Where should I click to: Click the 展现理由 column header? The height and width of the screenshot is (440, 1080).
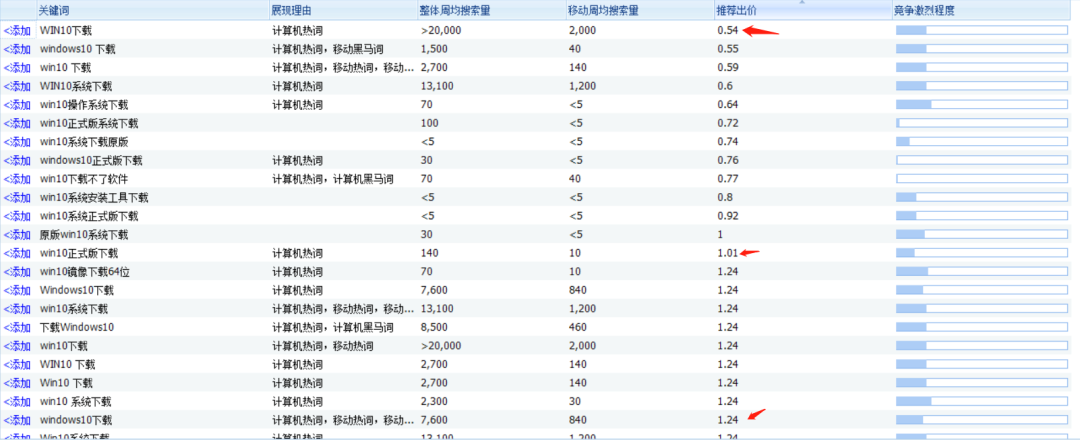tap(290, 10)
